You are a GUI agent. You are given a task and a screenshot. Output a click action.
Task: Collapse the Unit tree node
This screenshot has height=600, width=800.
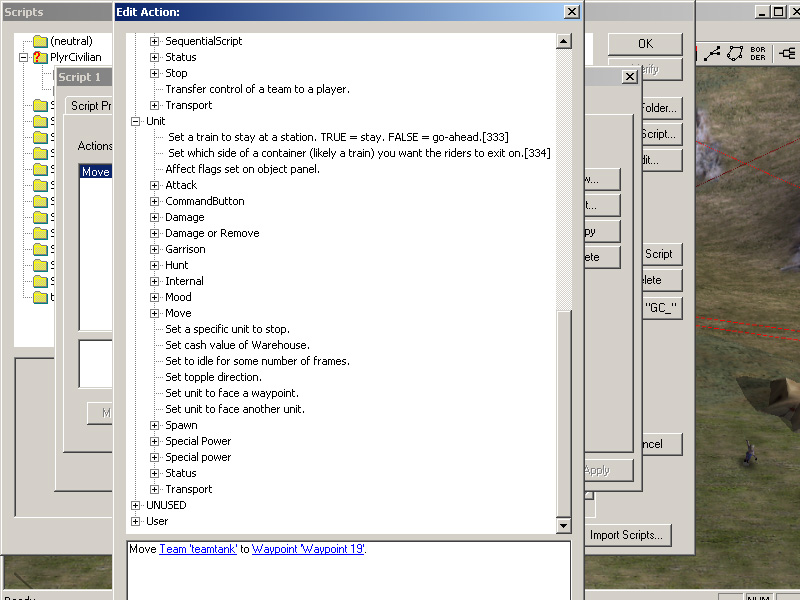(x=136, y=121)
